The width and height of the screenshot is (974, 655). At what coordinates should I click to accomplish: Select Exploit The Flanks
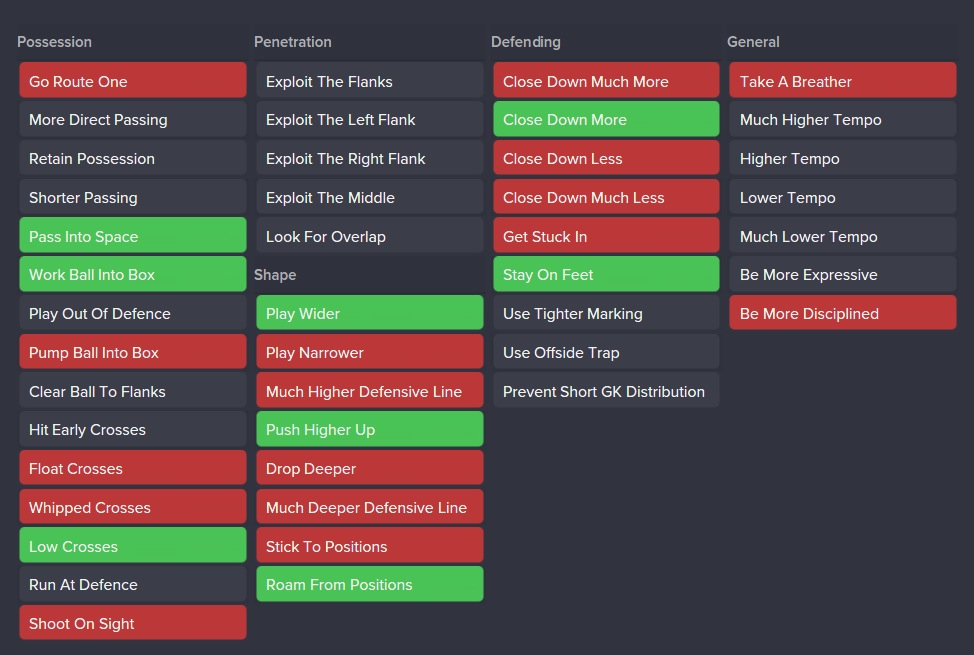369,81
